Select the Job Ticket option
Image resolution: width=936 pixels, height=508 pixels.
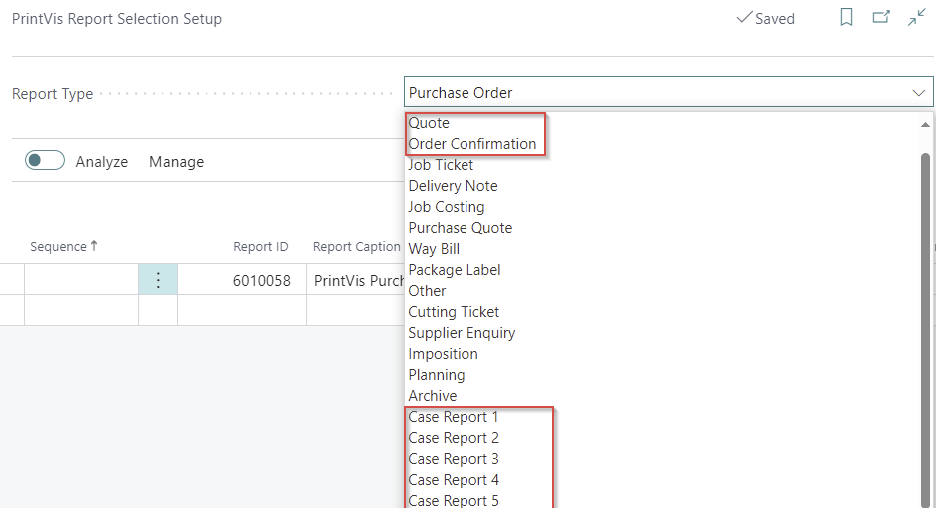pyautogui.click(x=441, y=165)
